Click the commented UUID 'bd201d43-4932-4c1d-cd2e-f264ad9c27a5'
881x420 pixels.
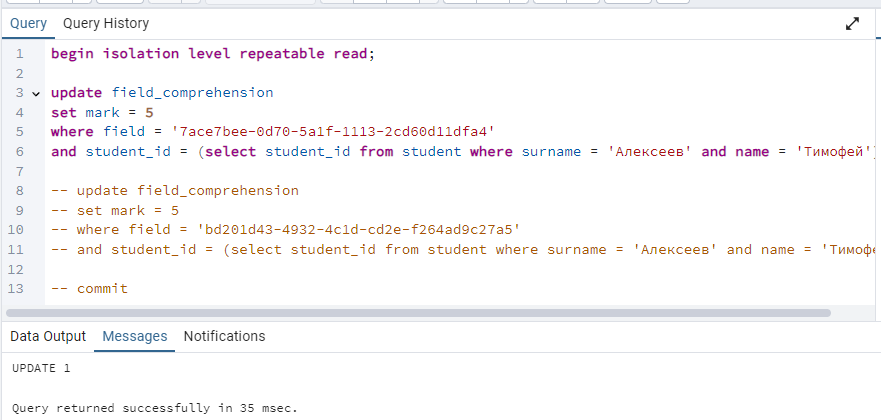click(358, 230)
